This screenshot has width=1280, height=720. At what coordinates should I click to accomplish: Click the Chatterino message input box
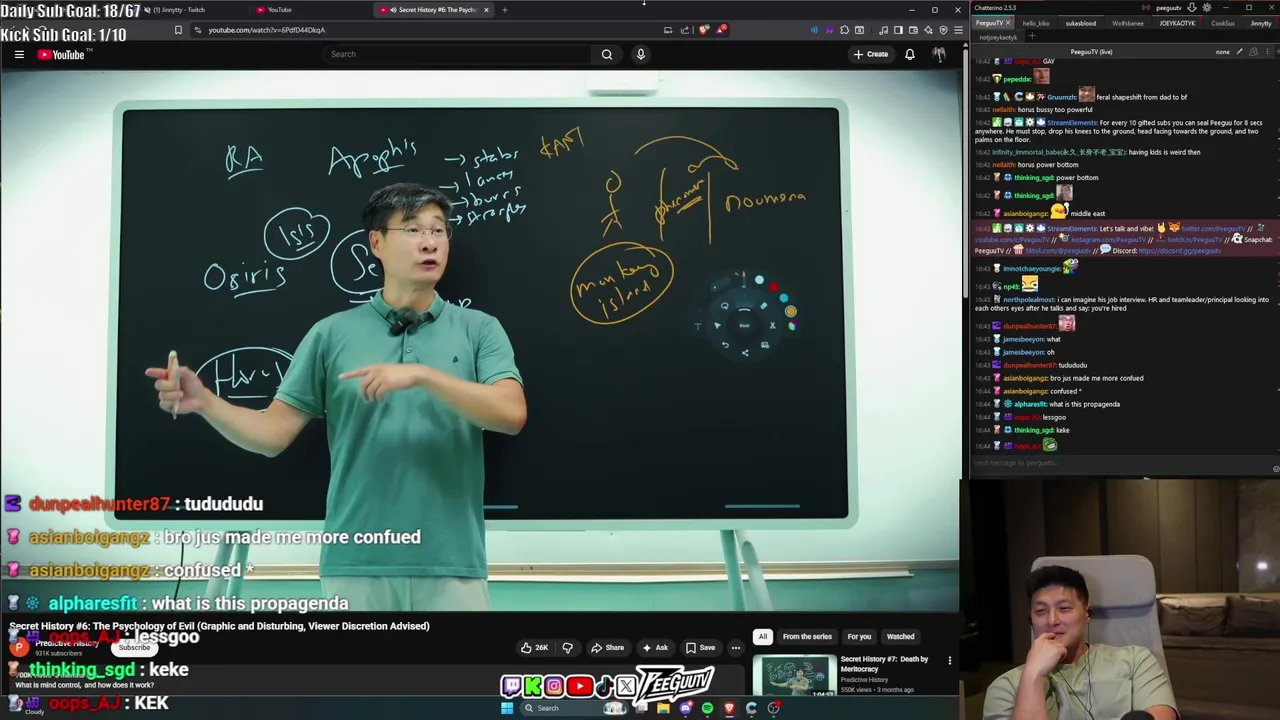point(1122,463)
